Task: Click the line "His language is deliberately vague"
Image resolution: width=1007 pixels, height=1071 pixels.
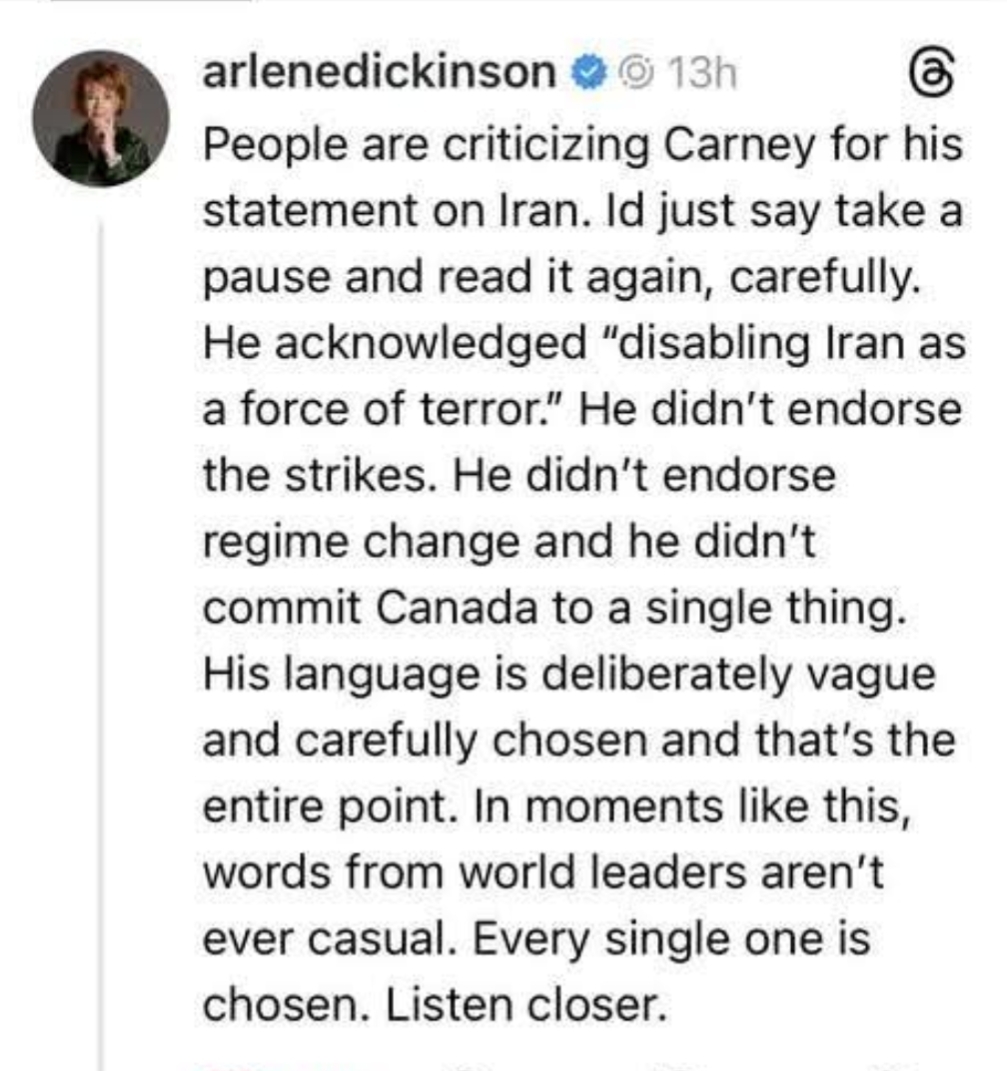Action: [568, 675]
